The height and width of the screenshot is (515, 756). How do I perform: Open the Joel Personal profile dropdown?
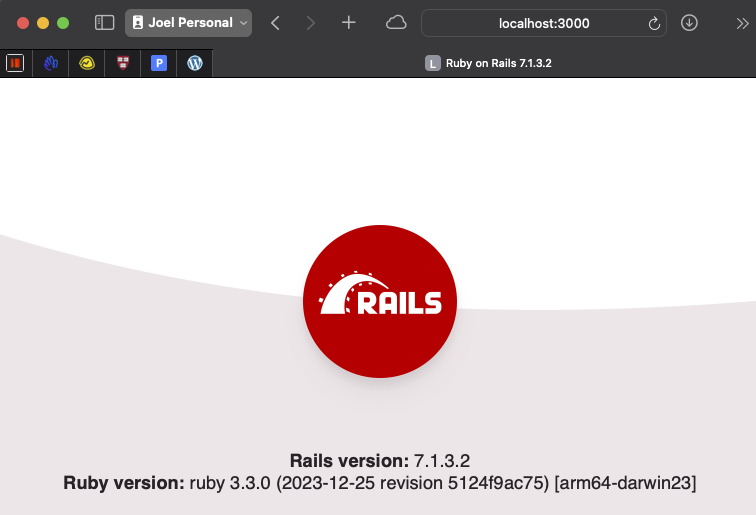[x=188, y=22]
